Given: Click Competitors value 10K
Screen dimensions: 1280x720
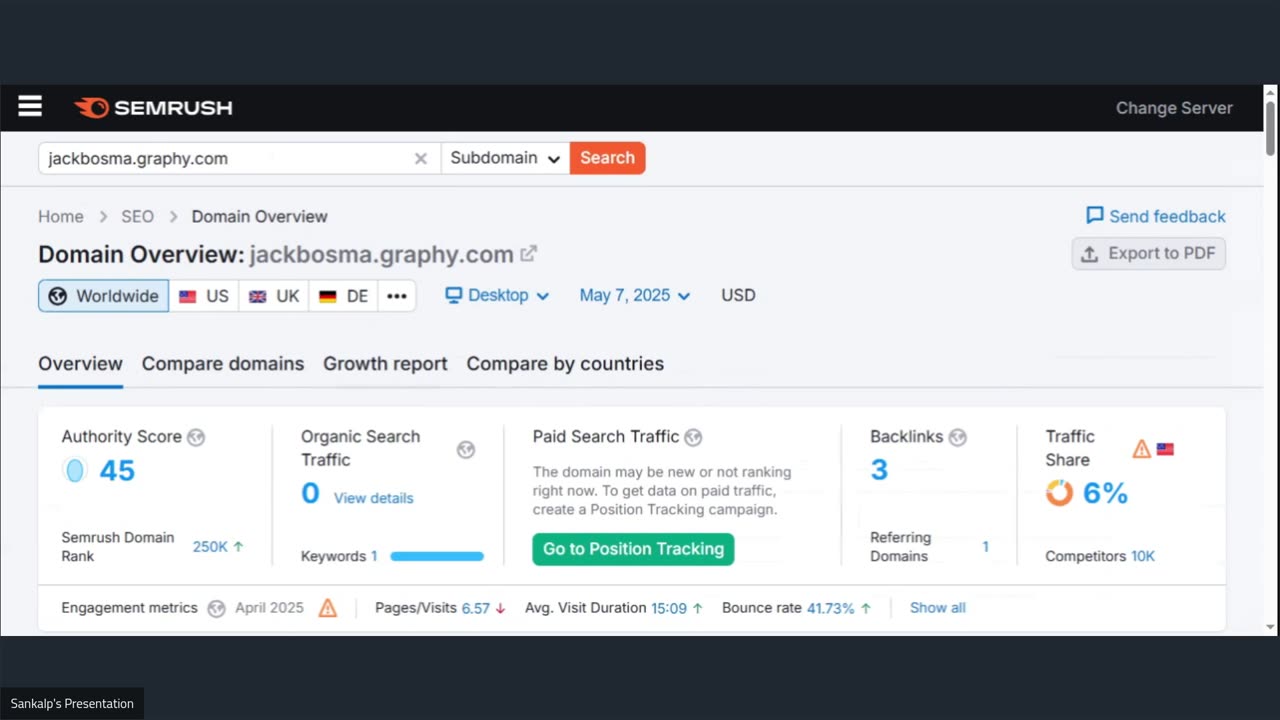Looking at the screenshot, I should click(1143, 556).
